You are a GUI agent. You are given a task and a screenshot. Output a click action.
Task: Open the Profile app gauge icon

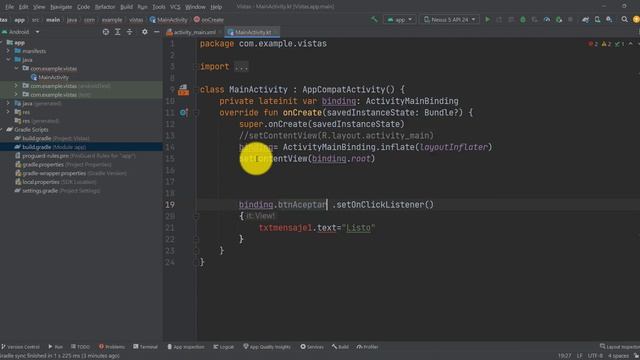[547, 20]
